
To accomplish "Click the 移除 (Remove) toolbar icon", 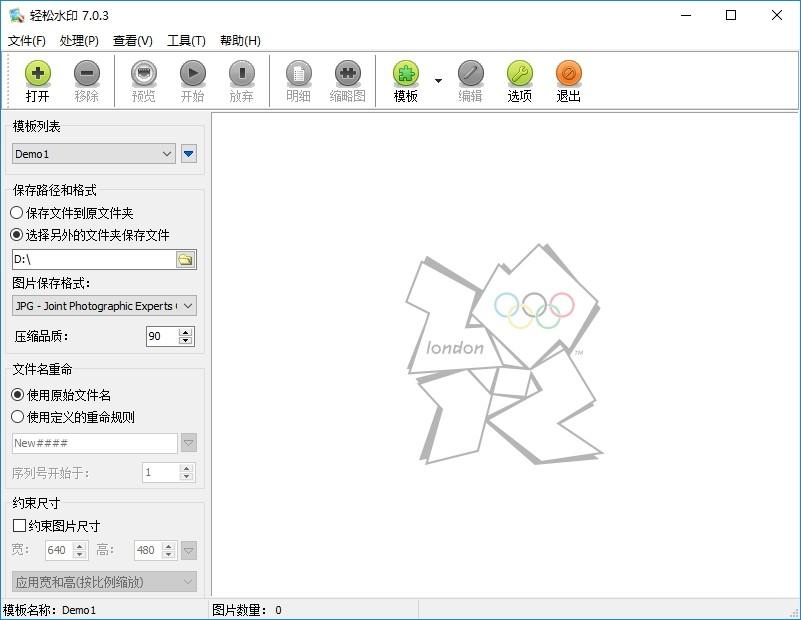I will [87, 74].
